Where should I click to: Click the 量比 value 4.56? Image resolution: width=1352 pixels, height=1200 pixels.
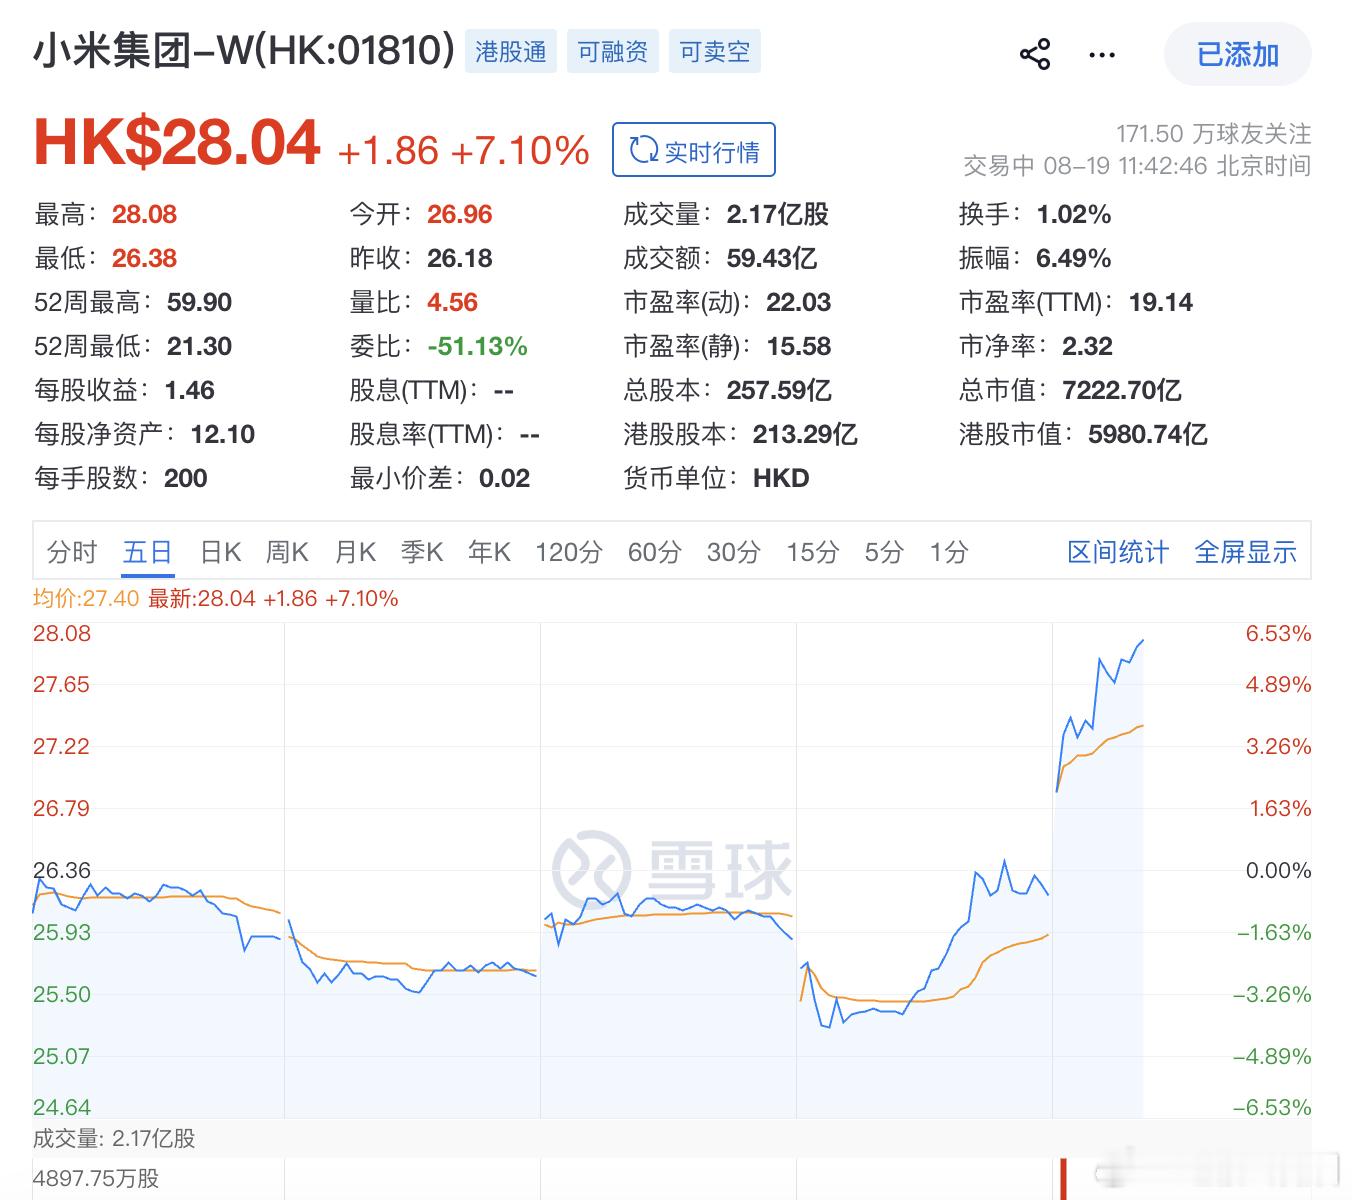[452, 302]
